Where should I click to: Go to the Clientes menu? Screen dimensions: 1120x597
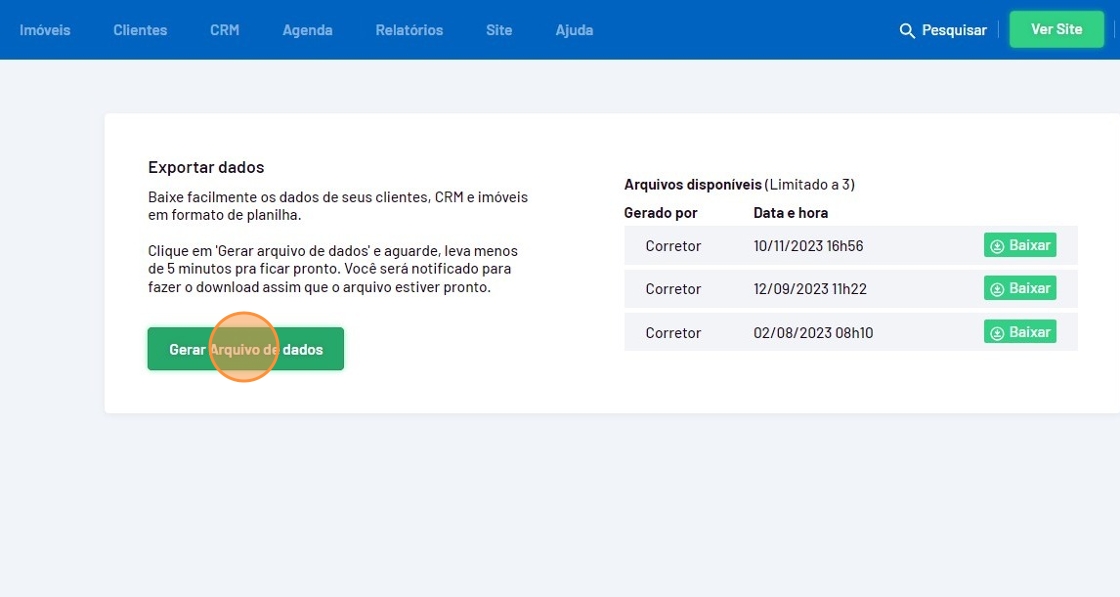pos(140,30)
